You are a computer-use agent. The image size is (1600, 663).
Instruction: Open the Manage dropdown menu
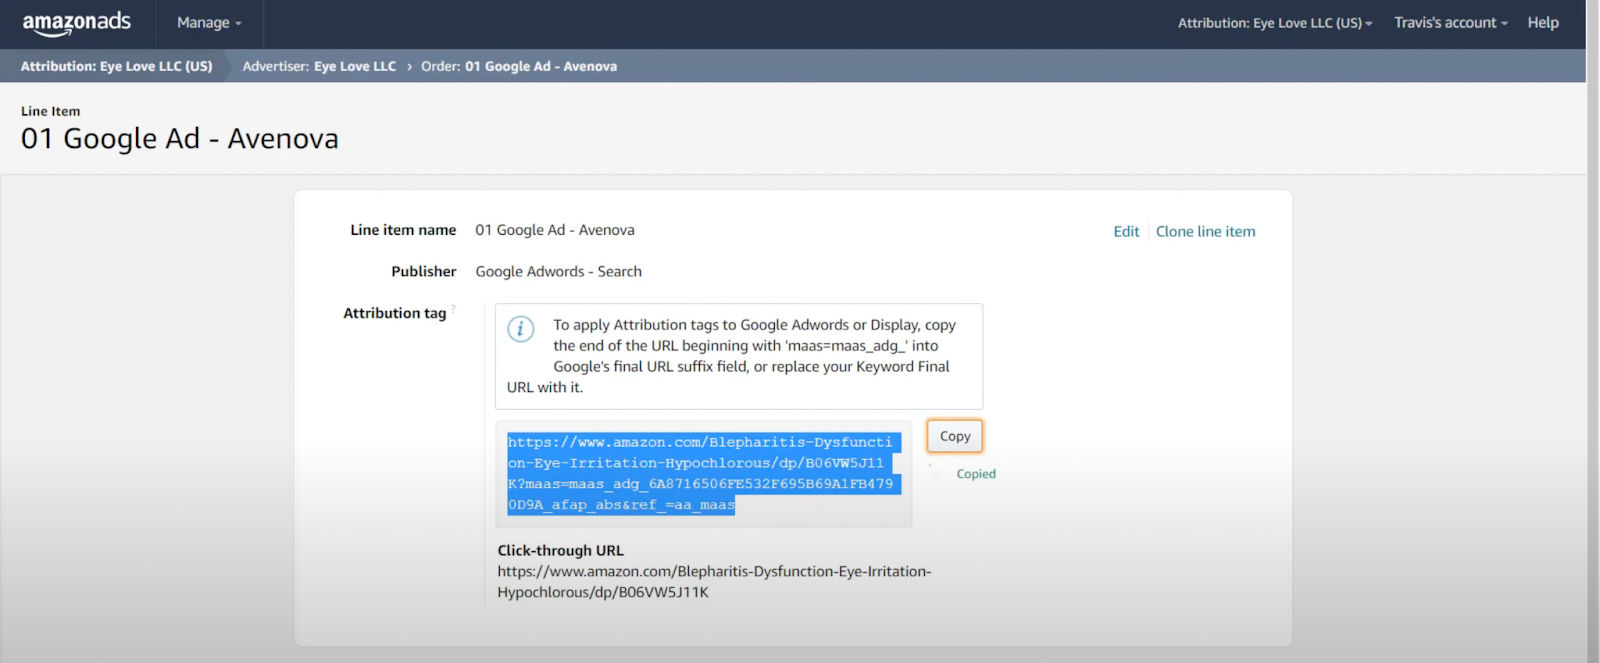pos(209,23)
